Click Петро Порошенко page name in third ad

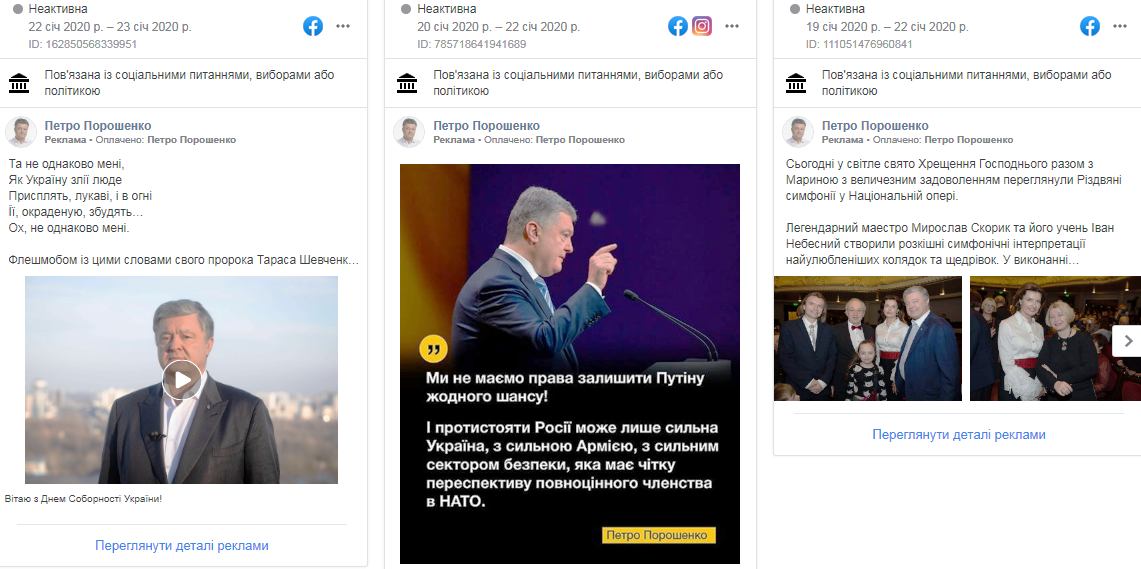pos(875,126)
